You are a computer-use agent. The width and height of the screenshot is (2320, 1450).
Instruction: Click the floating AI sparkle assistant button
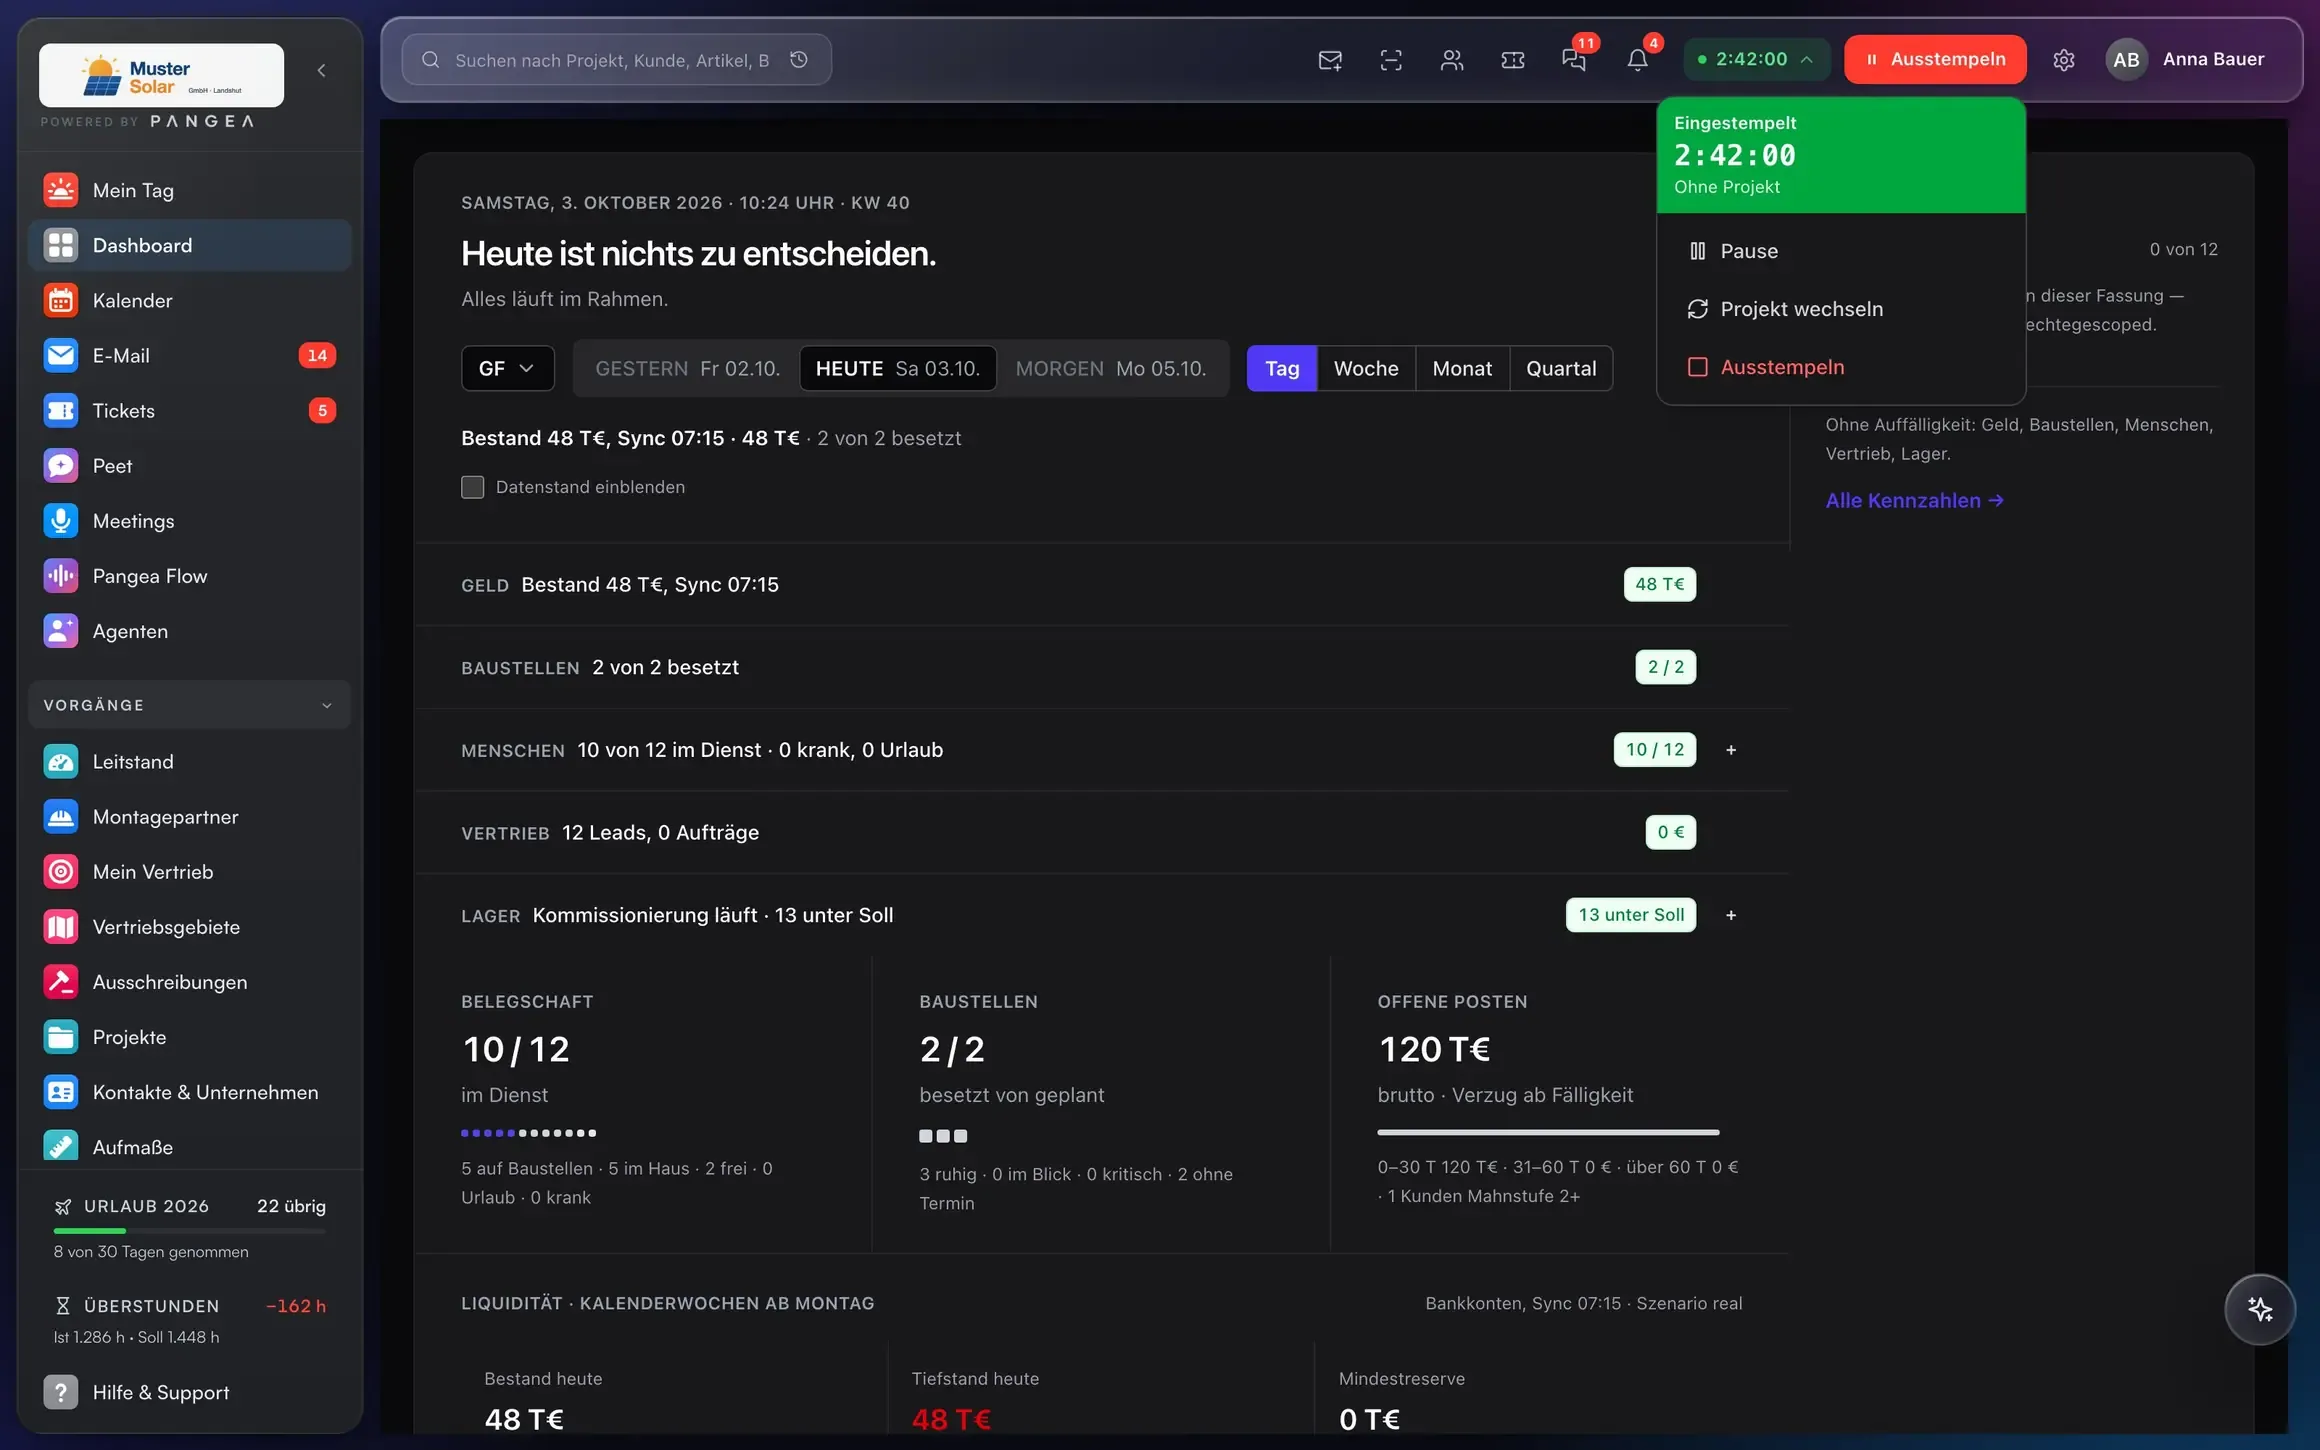pyautogui.click(x=2259, y=1309)
